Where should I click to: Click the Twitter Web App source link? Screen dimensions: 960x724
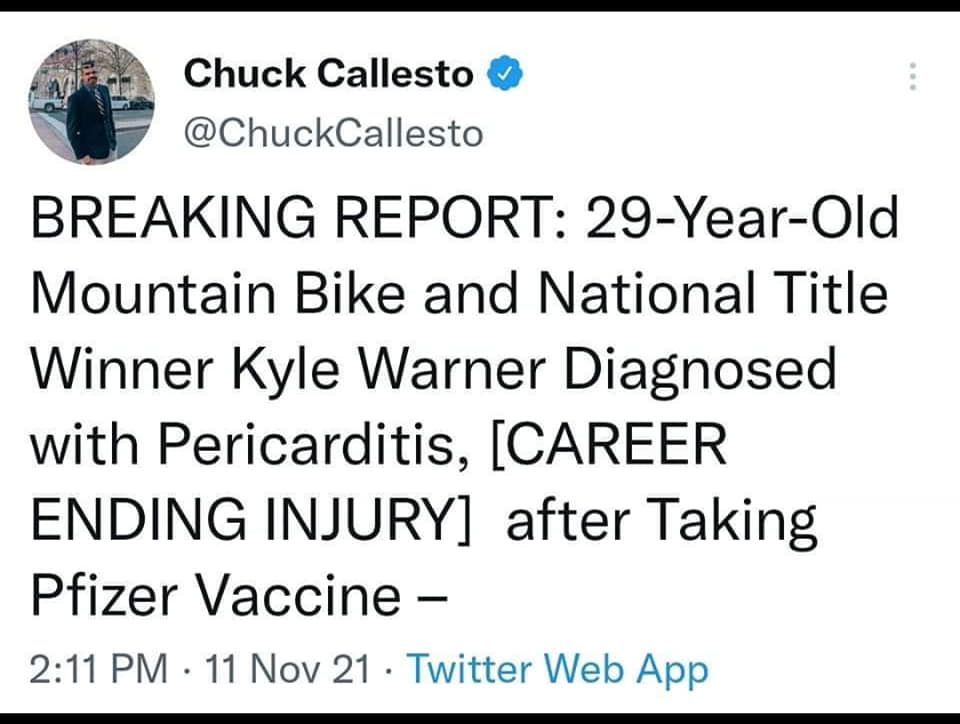click(557, 669)
